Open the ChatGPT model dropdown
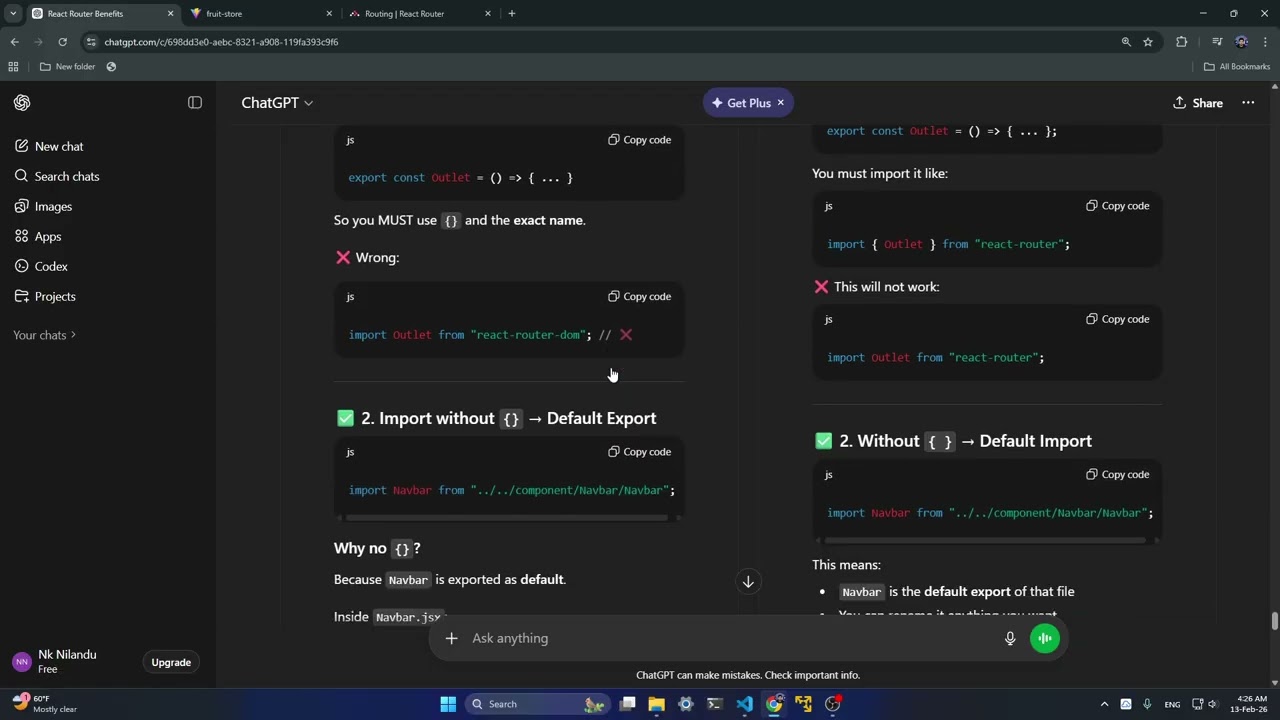This screenshot has width=1280, height=720. pyautogui.click(x=277, y=103)
